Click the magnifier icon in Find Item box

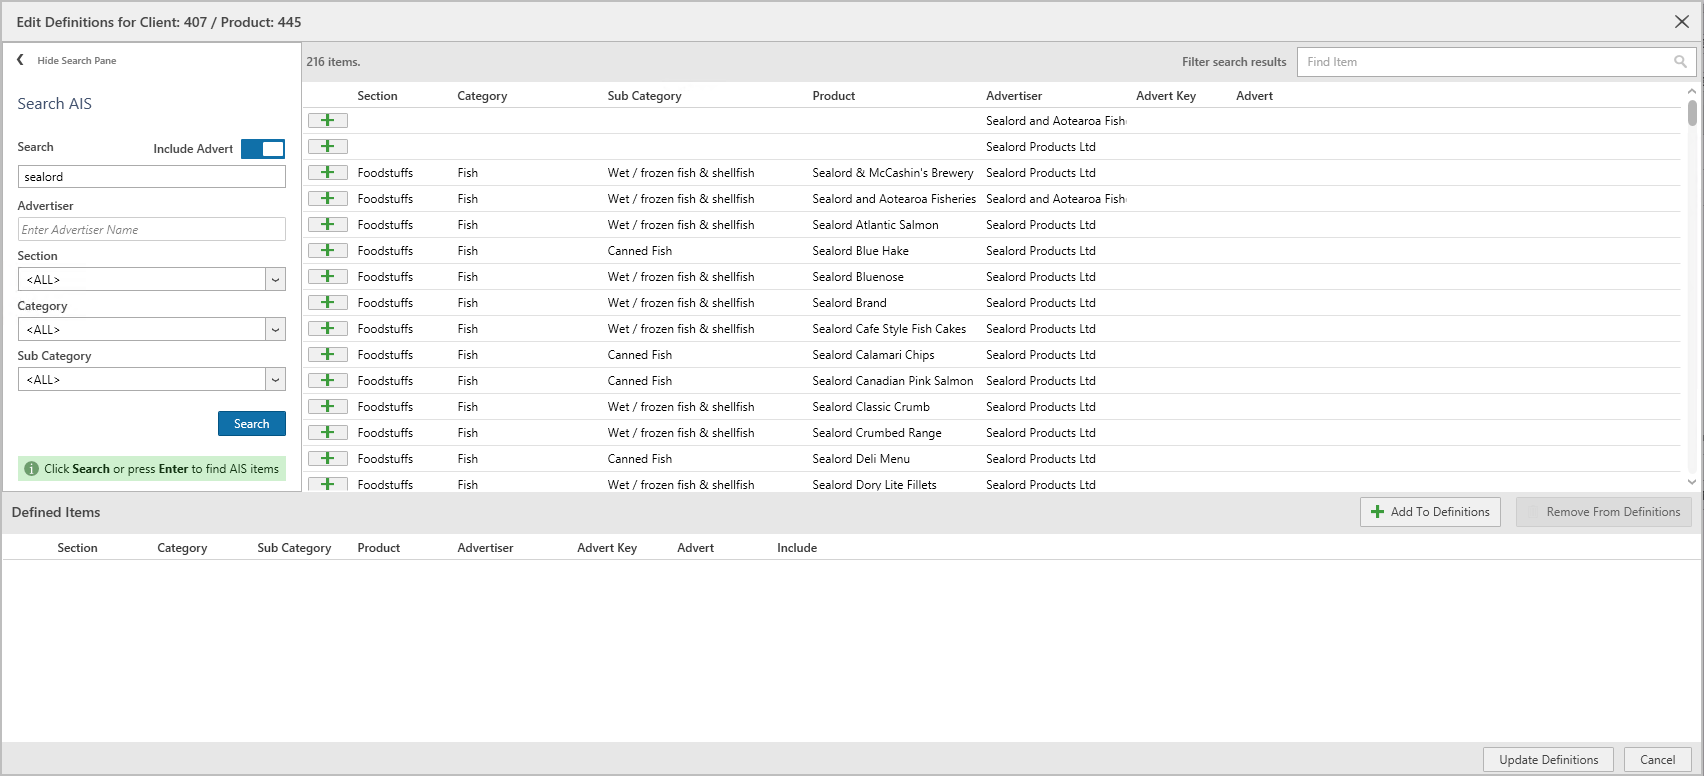click(1680, 62)
